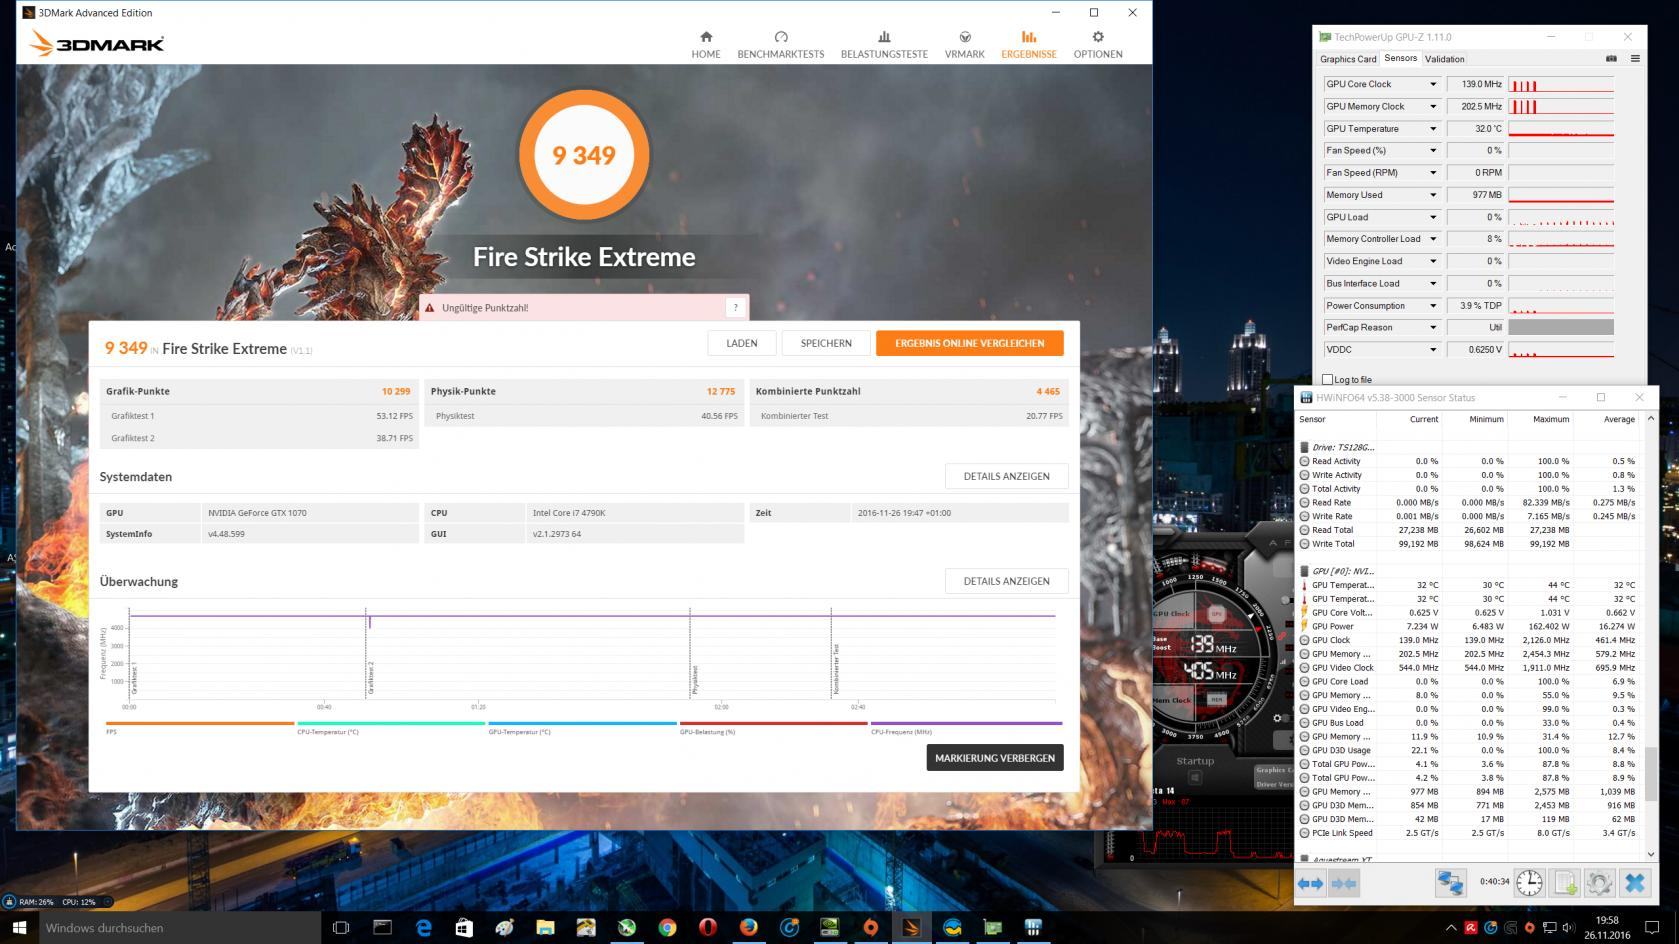This screenshot has width=1679, height=944.
Task: Click HWiNFO collapse columns grayed arrows icon
Action: pyautogui.click(x=1344, y=883)
